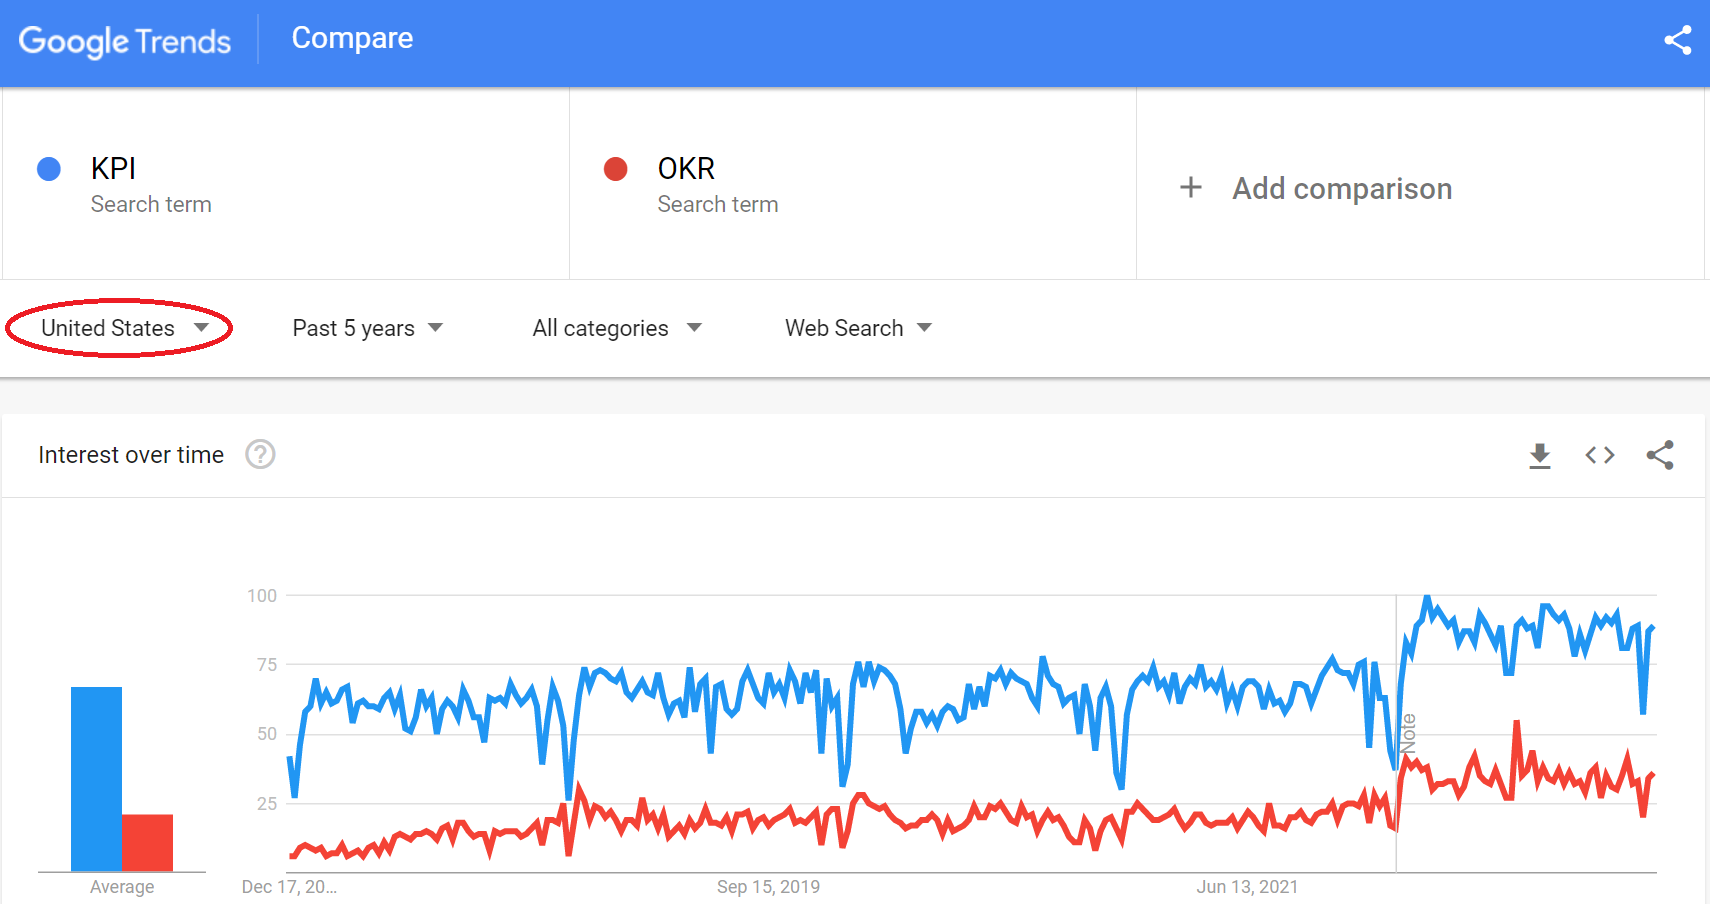Viewport: 1710px width, 911px height.
Task: Open the All categories dropdown
Action: [617, 328]
